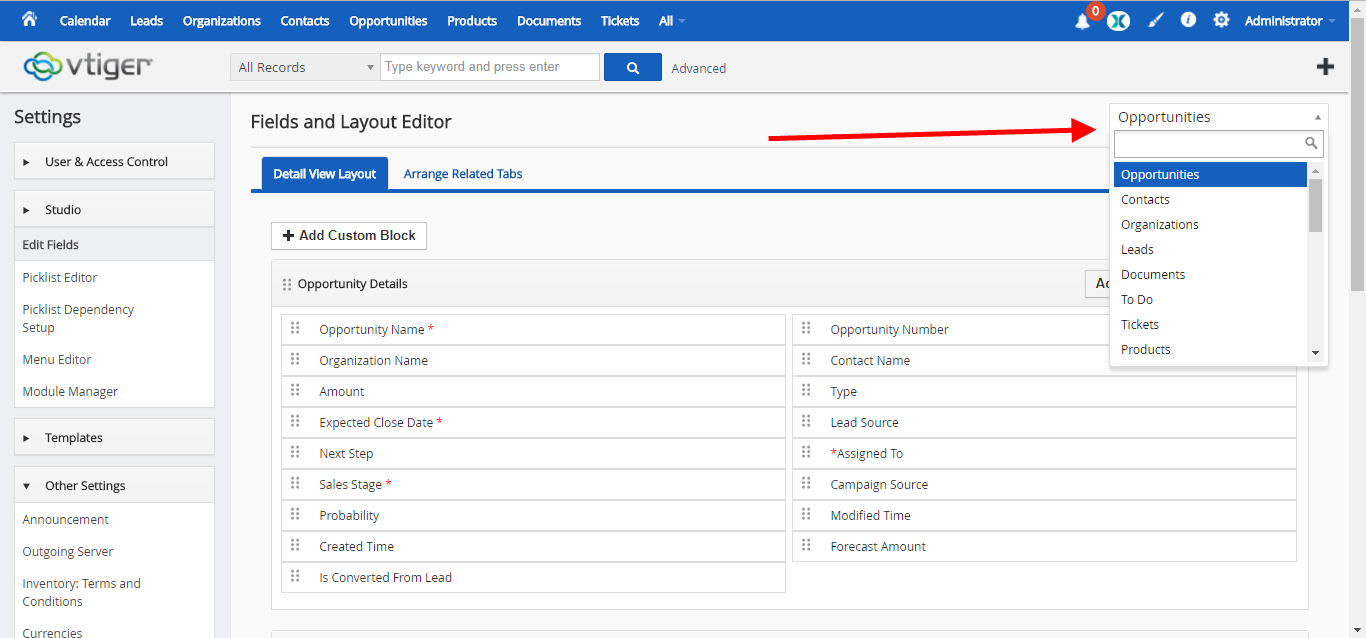Open Module Manager in sidebar
The image size is (1366, 638).
click(x=70, y=391)
